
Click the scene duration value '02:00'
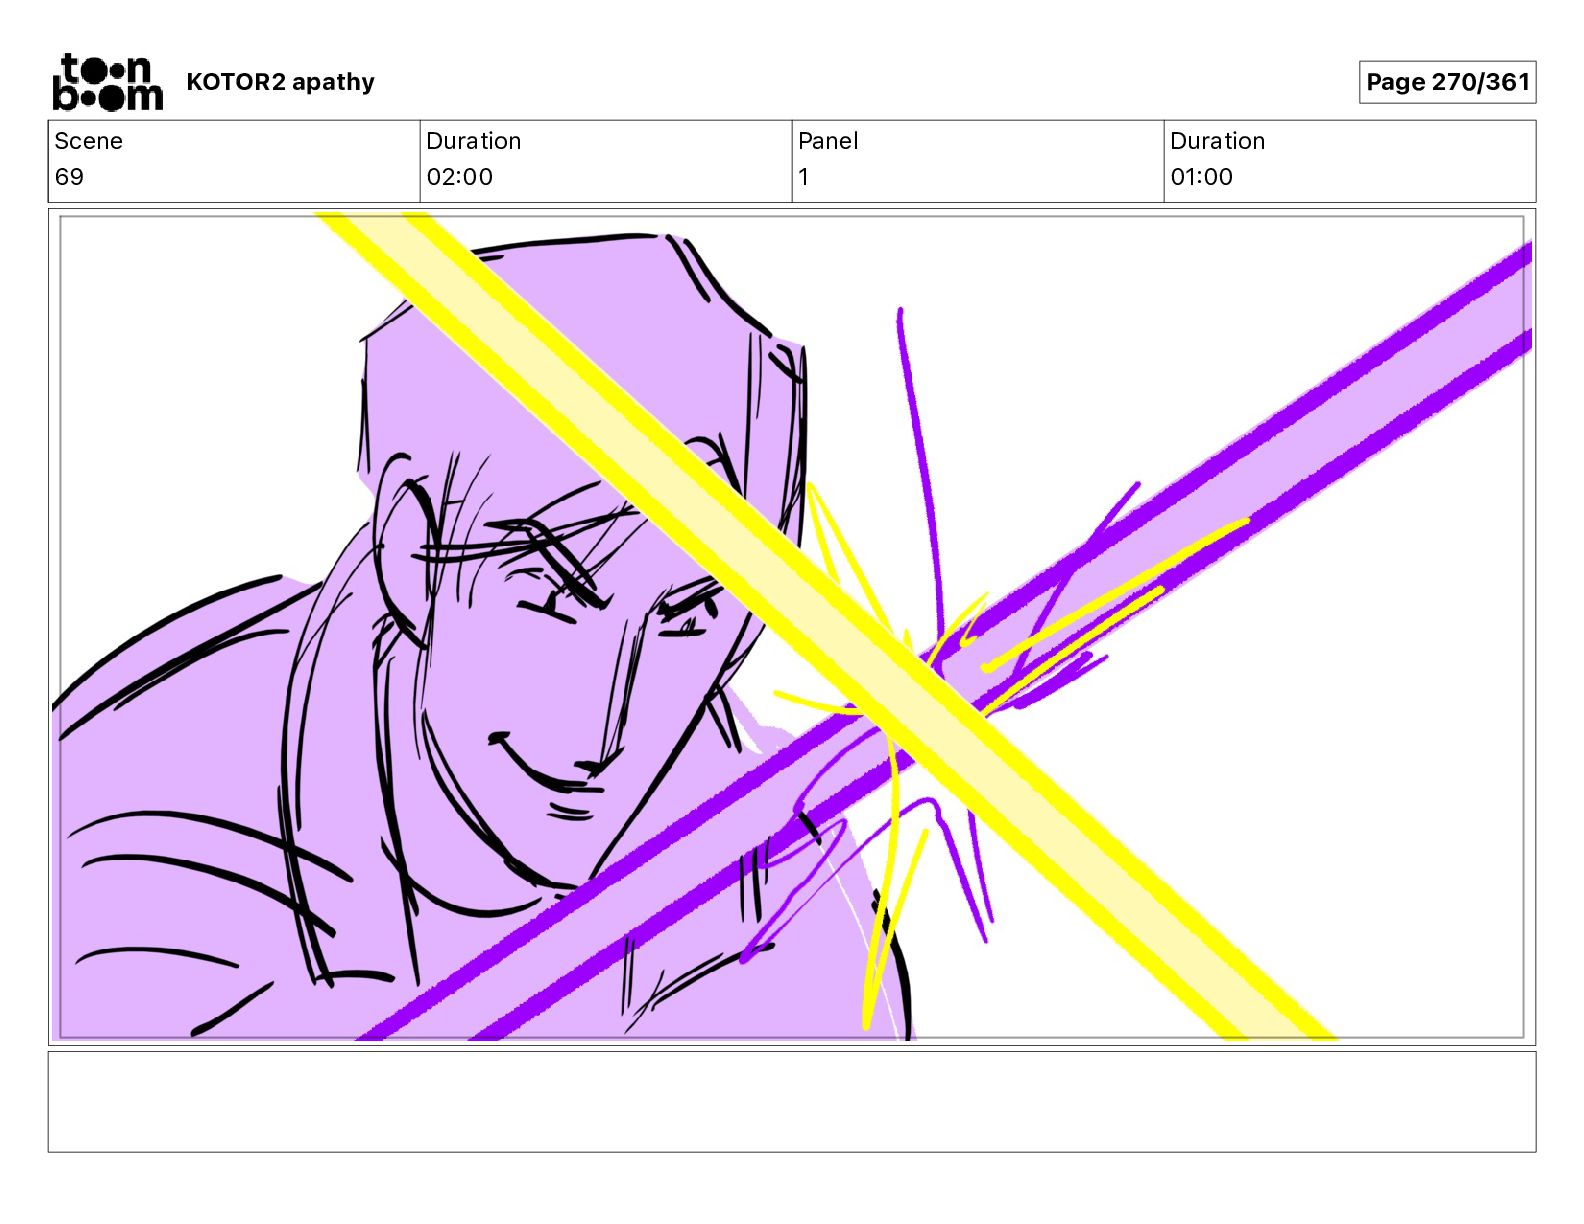point(460,177)
